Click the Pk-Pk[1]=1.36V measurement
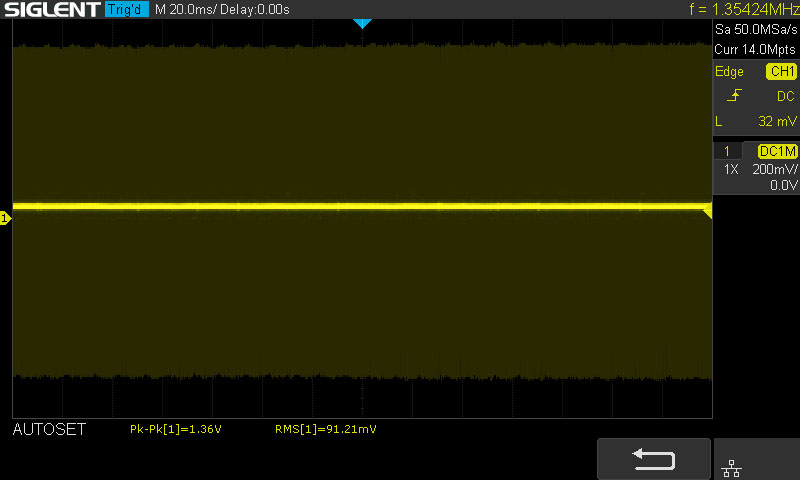800x480 pixels. point(176,429)
